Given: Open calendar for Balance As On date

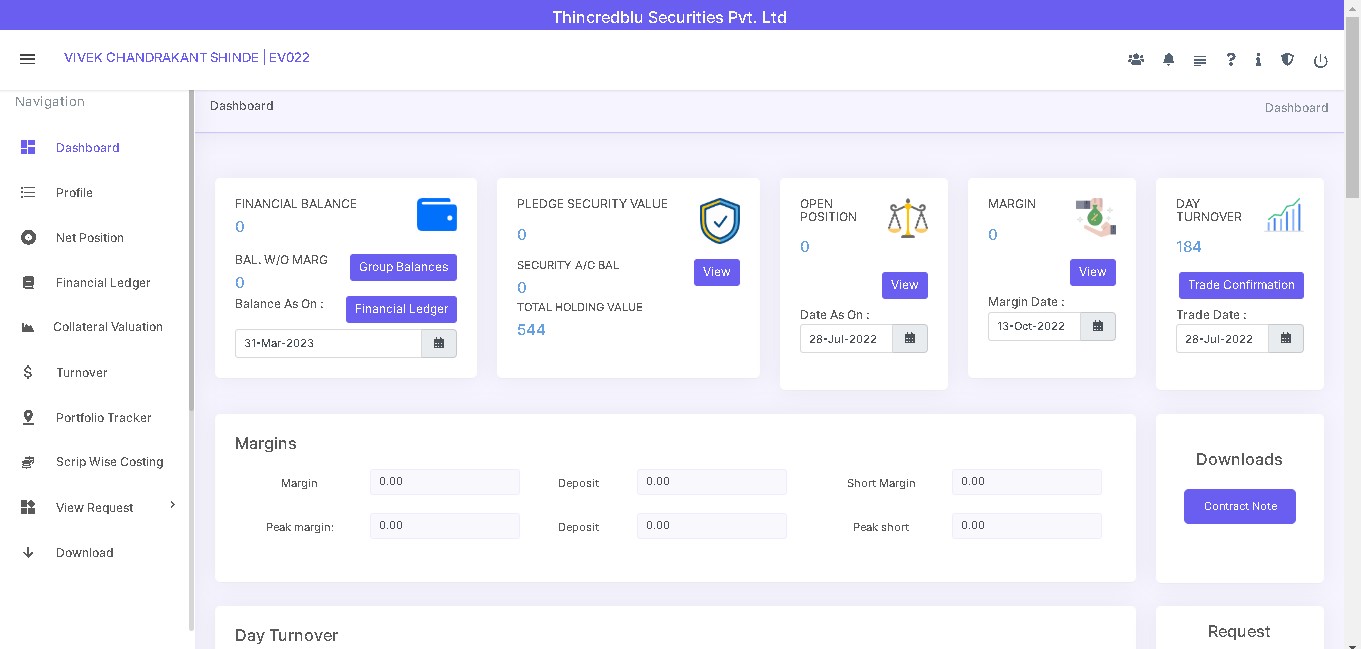Looking at the screenshot, I should tap(439, 343).
